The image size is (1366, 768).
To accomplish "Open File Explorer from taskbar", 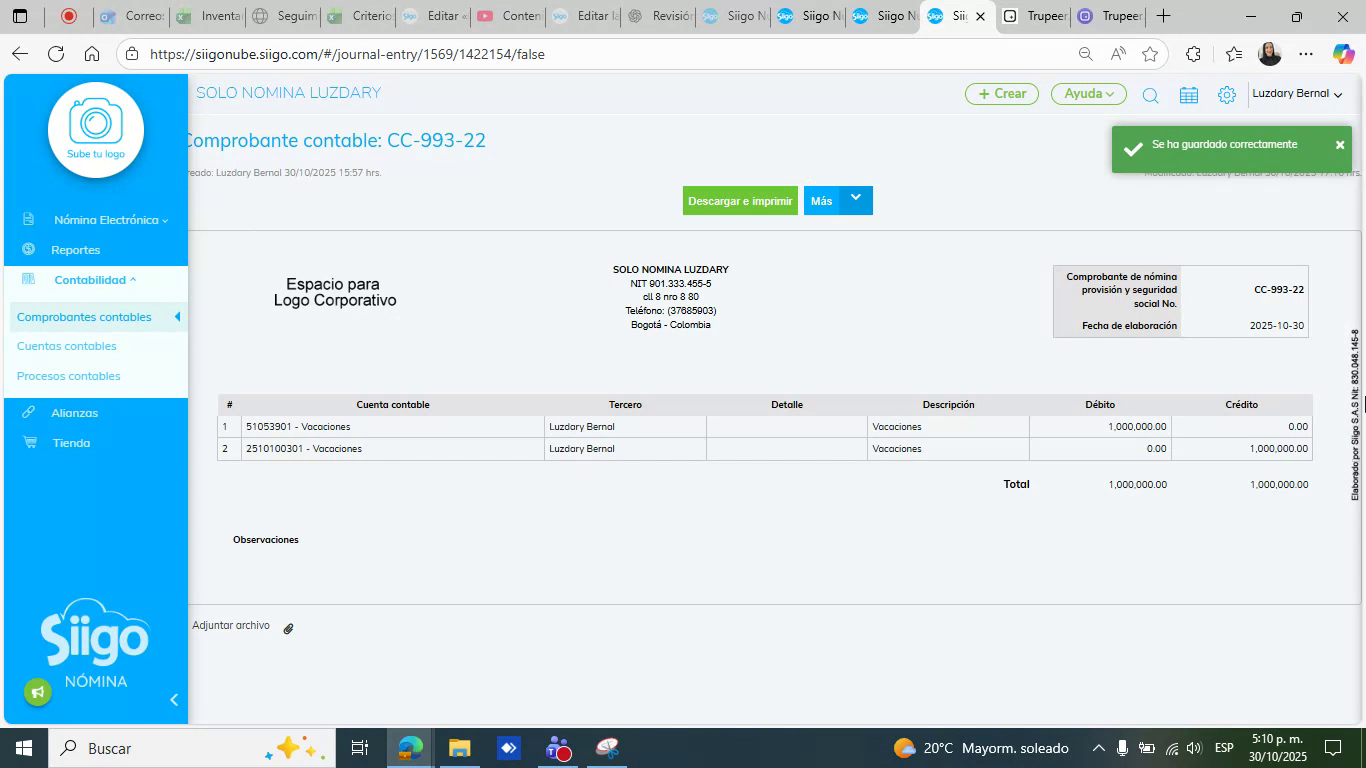I will (459, 748).
